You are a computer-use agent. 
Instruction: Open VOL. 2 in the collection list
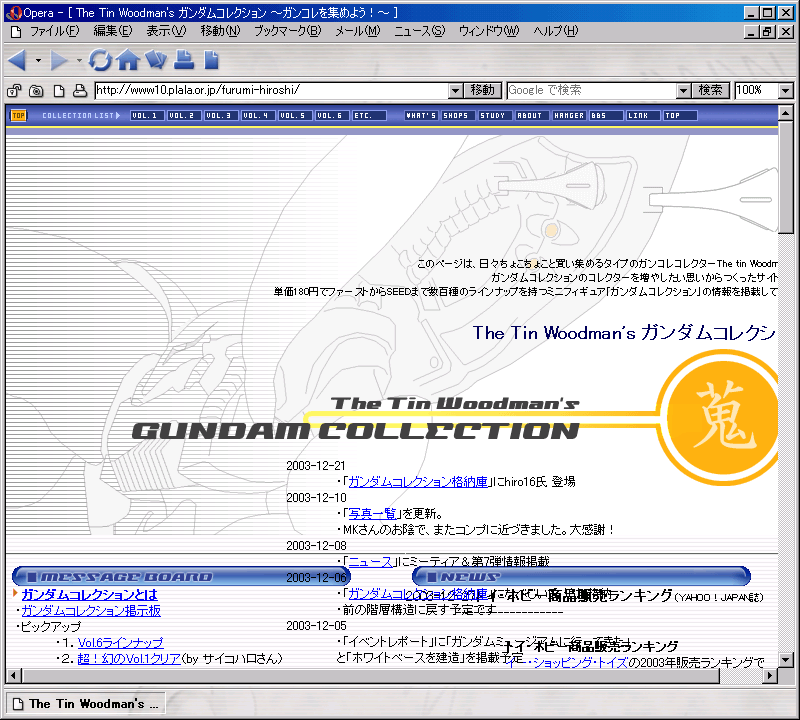184,116
